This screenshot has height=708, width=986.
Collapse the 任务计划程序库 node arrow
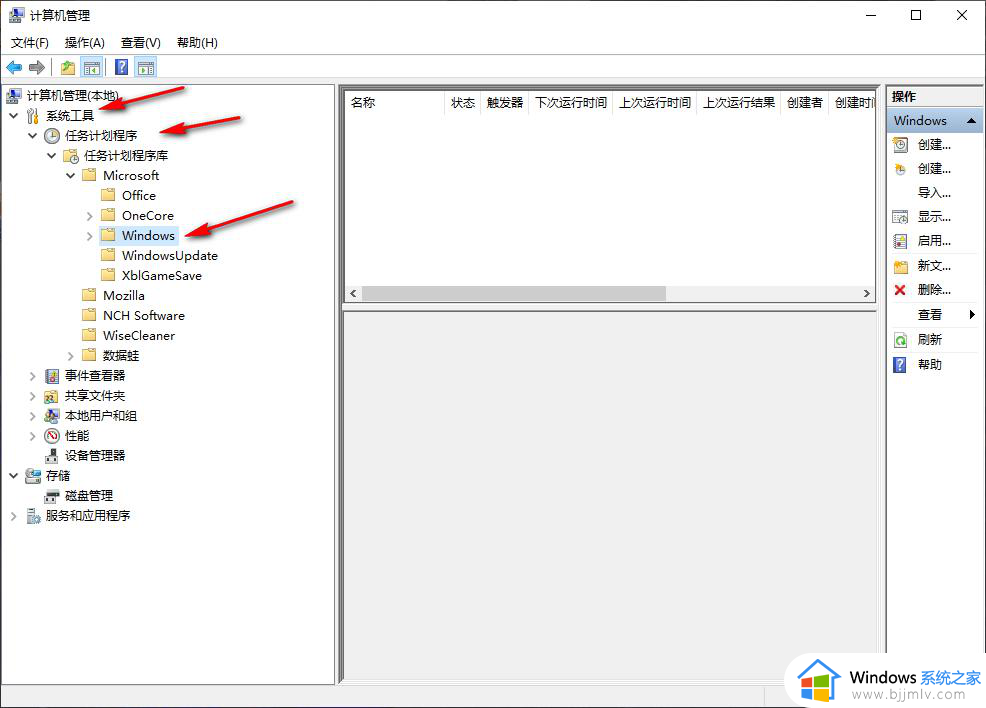click(52, 156)
